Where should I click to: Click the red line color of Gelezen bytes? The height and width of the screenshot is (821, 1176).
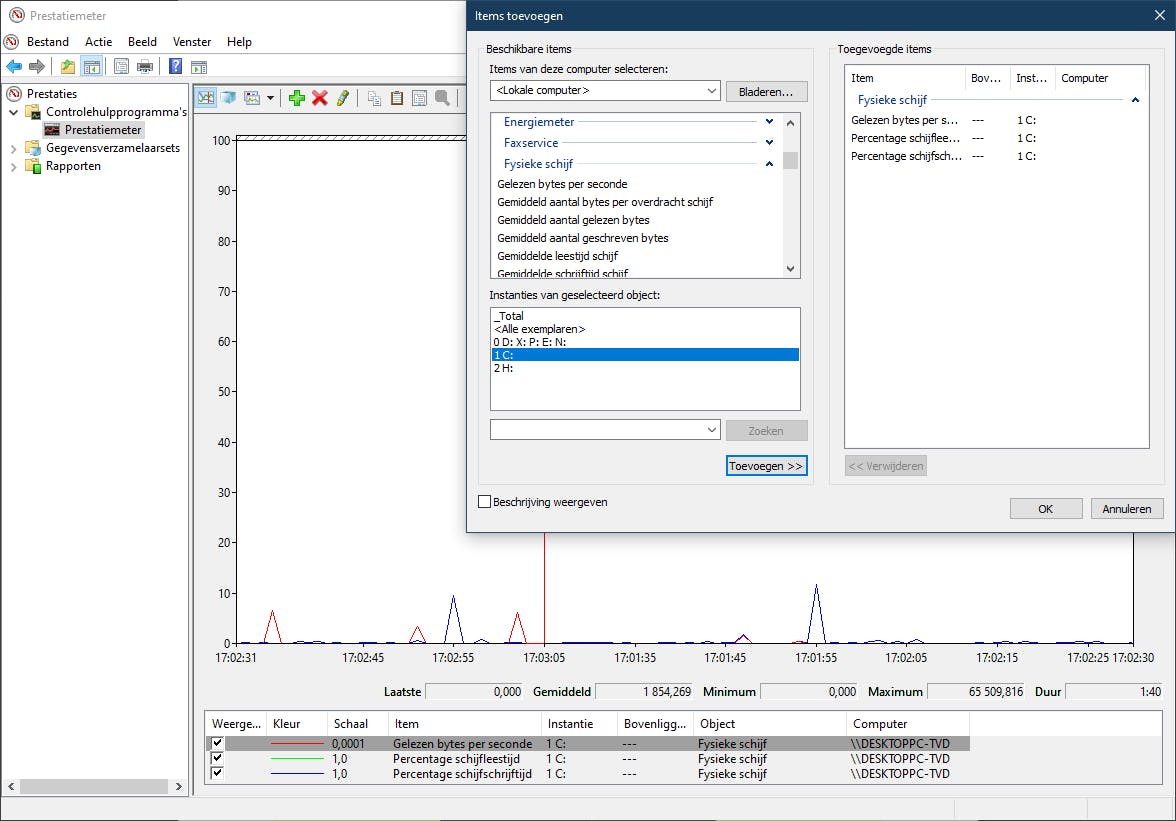coord(297,744)
